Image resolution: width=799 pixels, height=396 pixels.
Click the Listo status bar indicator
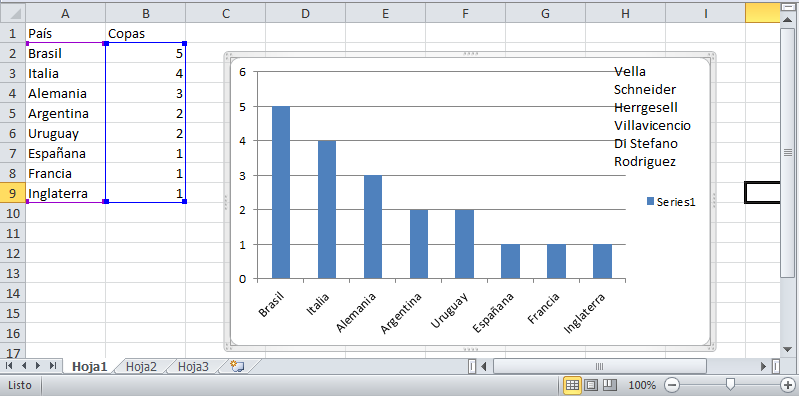pyautogui.click(x=19, y=385)
